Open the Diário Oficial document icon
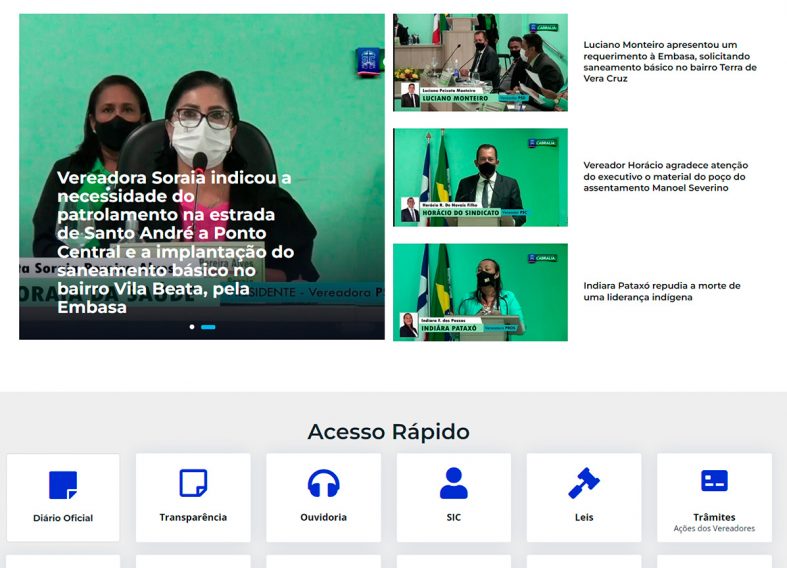Viewport: 787px width, 568px height. click(63, 485)
